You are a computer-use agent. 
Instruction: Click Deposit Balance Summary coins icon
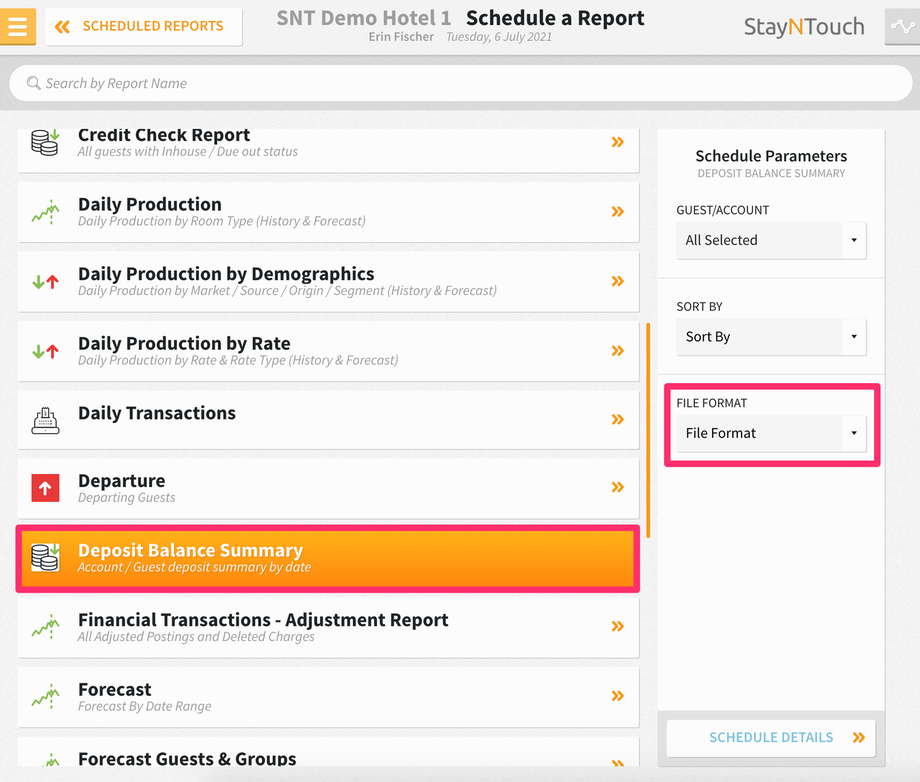tap(45, 557)
